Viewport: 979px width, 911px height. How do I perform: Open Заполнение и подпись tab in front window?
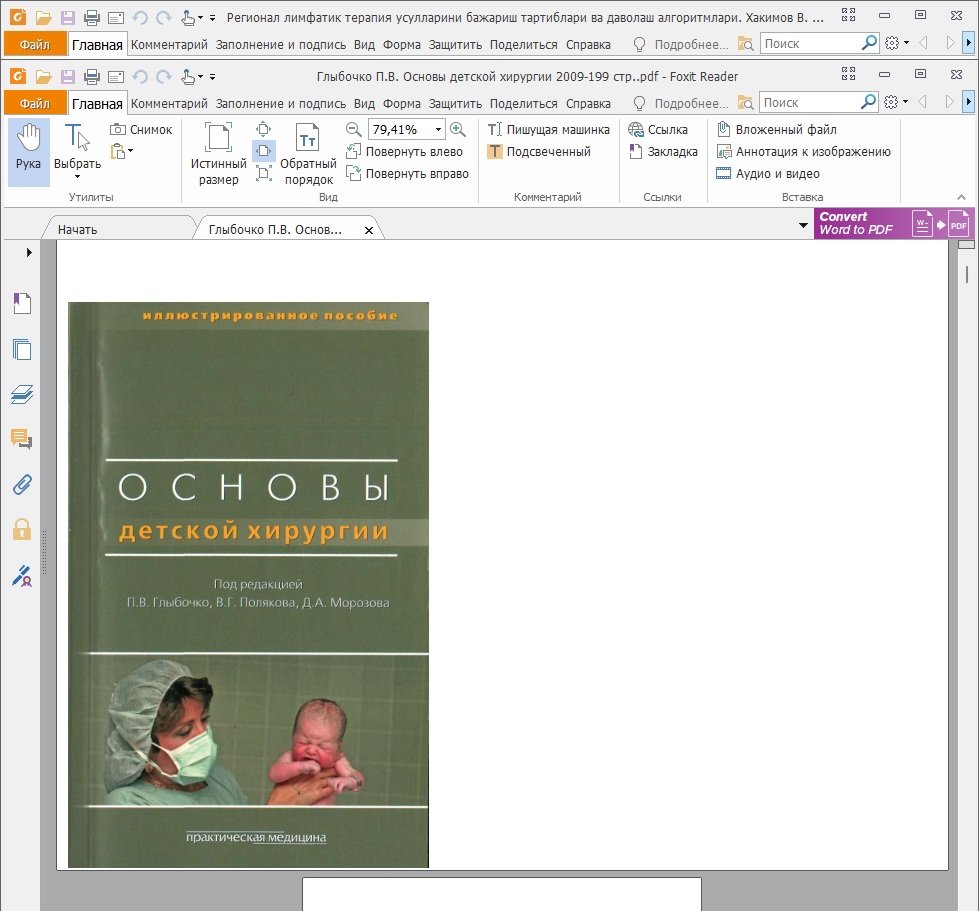281,104
